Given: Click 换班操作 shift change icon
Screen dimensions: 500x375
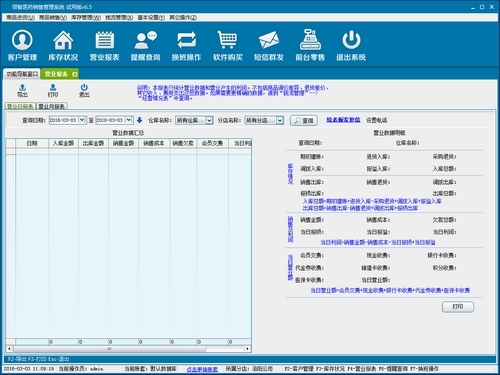Looking at the screenshot, I should click(187, 45).
